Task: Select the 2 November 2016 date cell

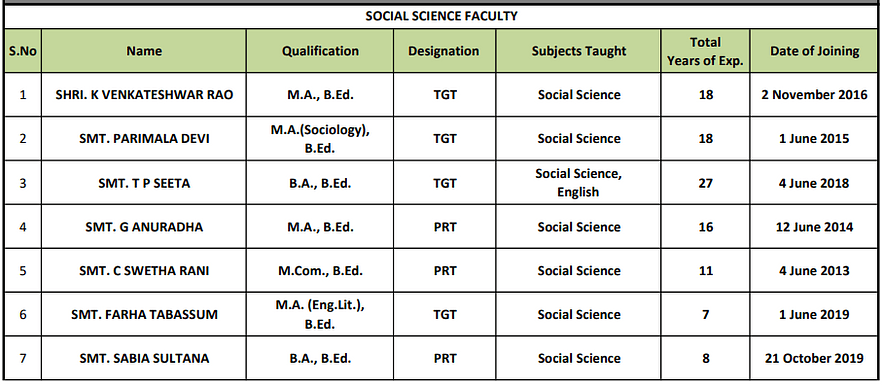Action: pyautogui.click(x=814, y=95)
